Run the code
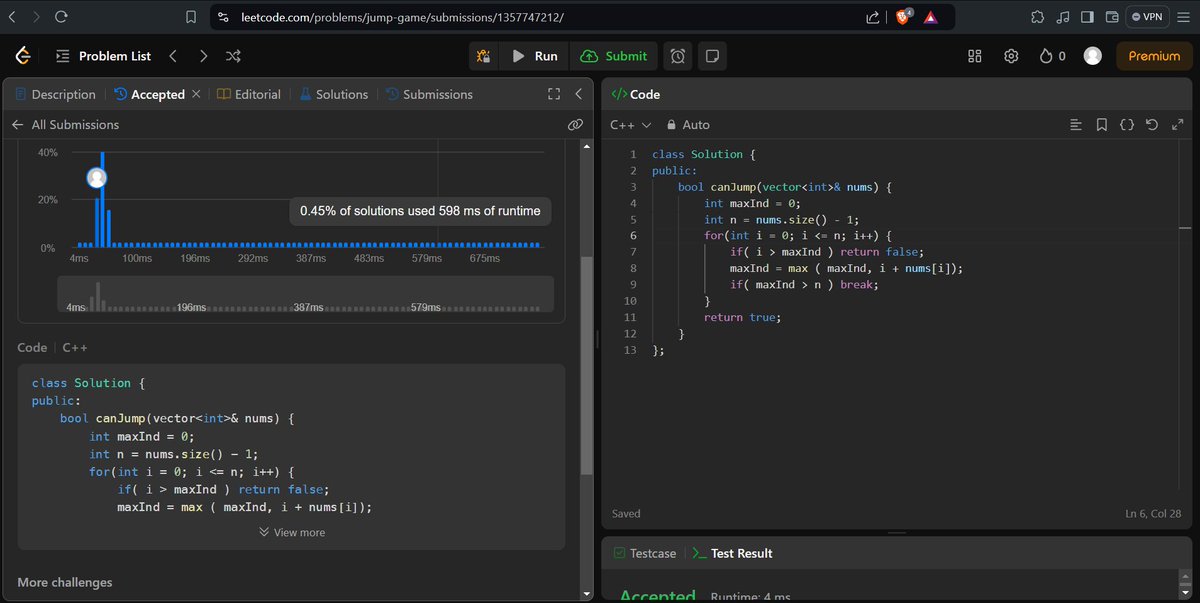This screenshot has width=1200, height=603. (x=535, y=56)
